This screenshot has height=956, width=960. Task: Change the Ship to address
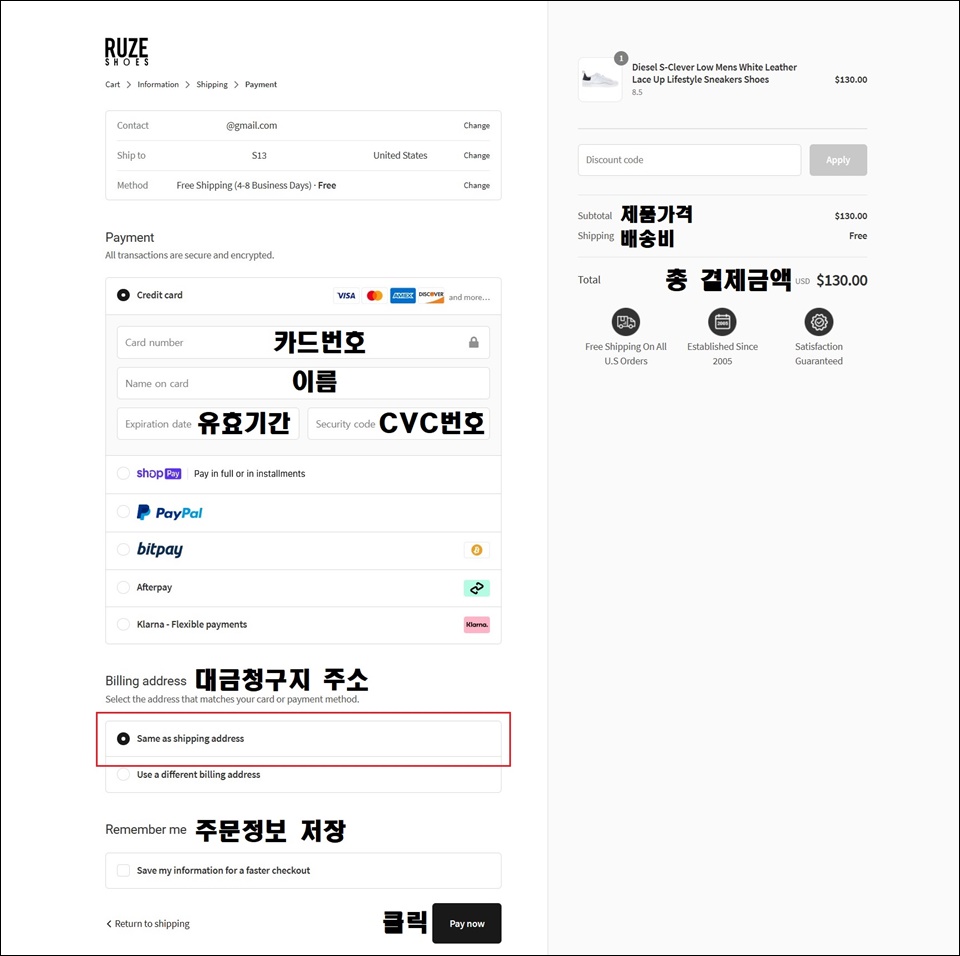point(476,156)
